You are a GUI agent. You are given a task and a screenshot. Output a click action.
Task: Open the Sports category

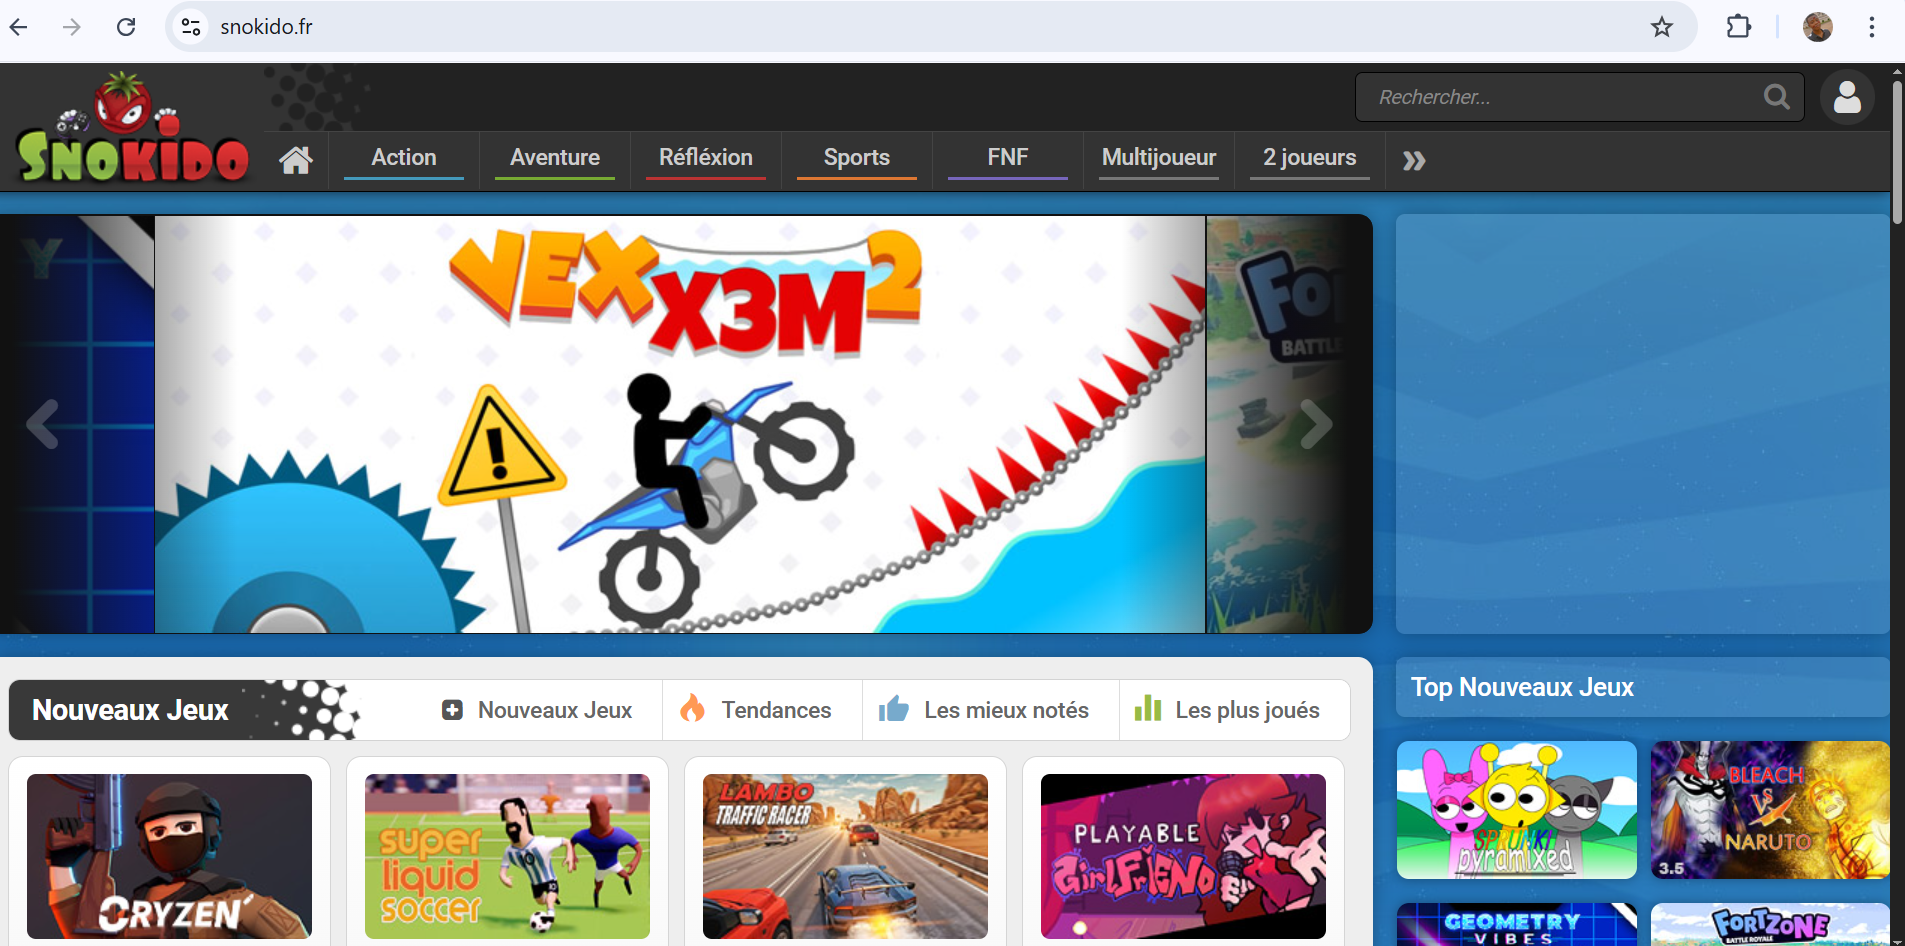(857, 158)
